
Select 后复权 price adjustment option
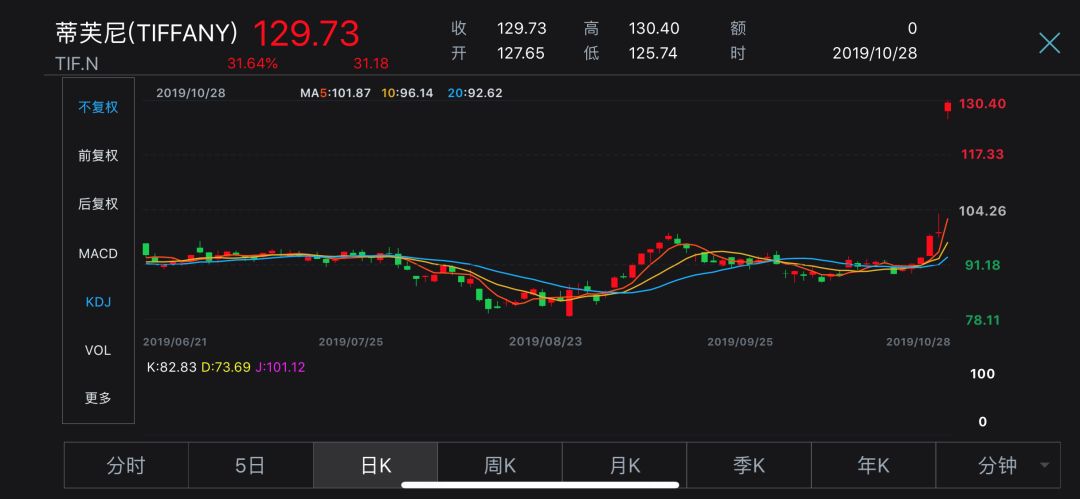pos(98,204)
